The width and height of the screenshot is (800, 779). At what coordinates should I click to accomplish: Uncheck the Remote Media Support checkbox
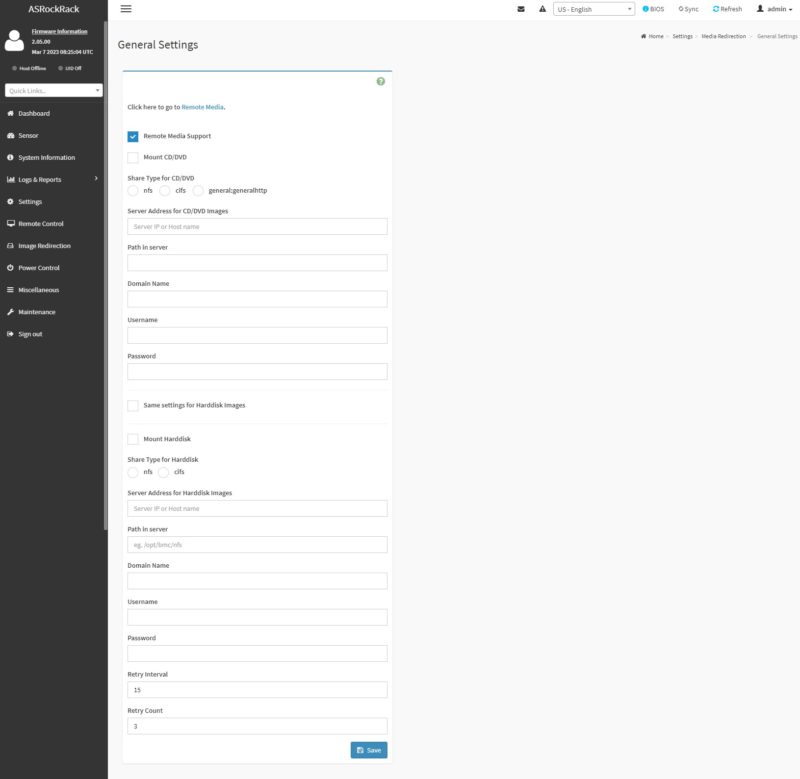point(133,136)
